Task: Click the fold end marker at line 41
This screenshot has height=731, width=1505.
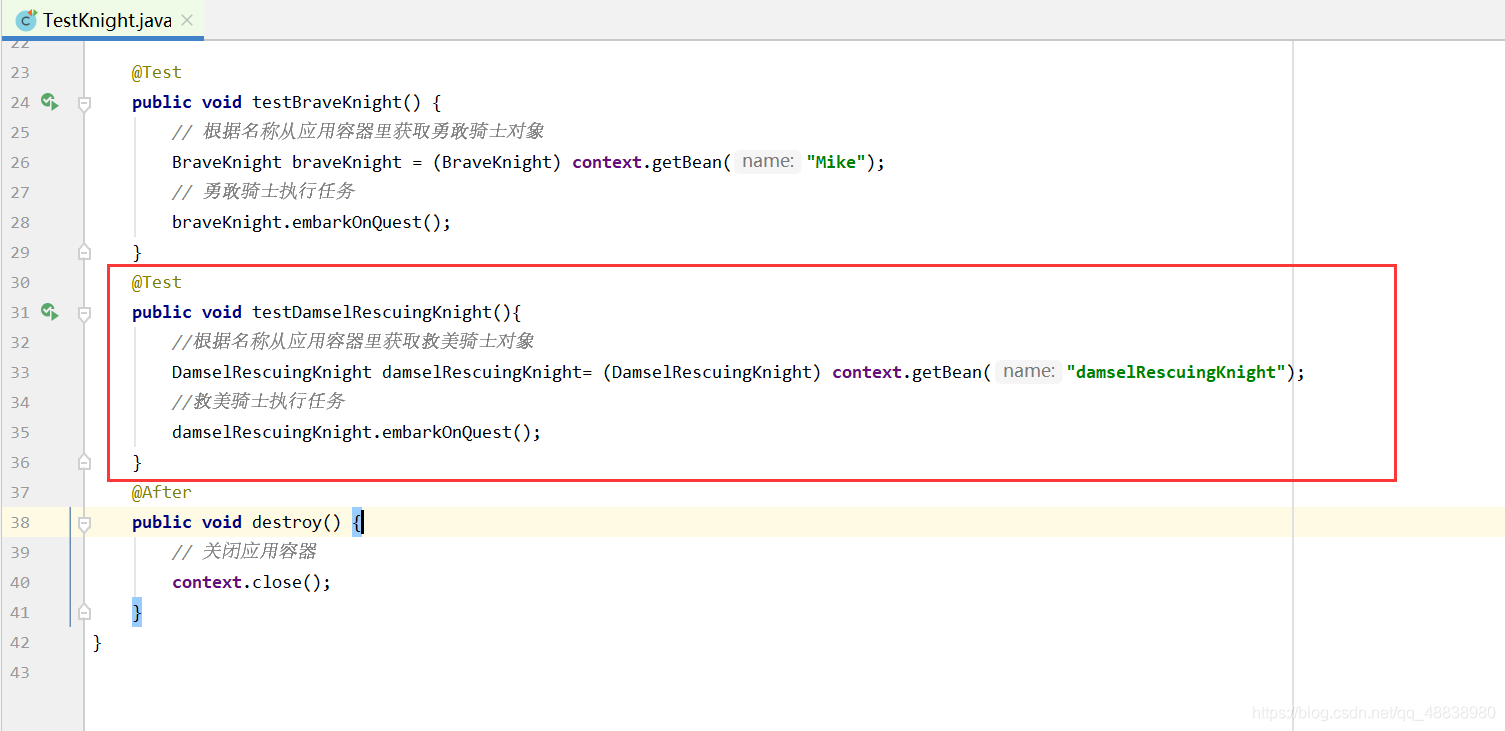Action: (x=84, y=612)
